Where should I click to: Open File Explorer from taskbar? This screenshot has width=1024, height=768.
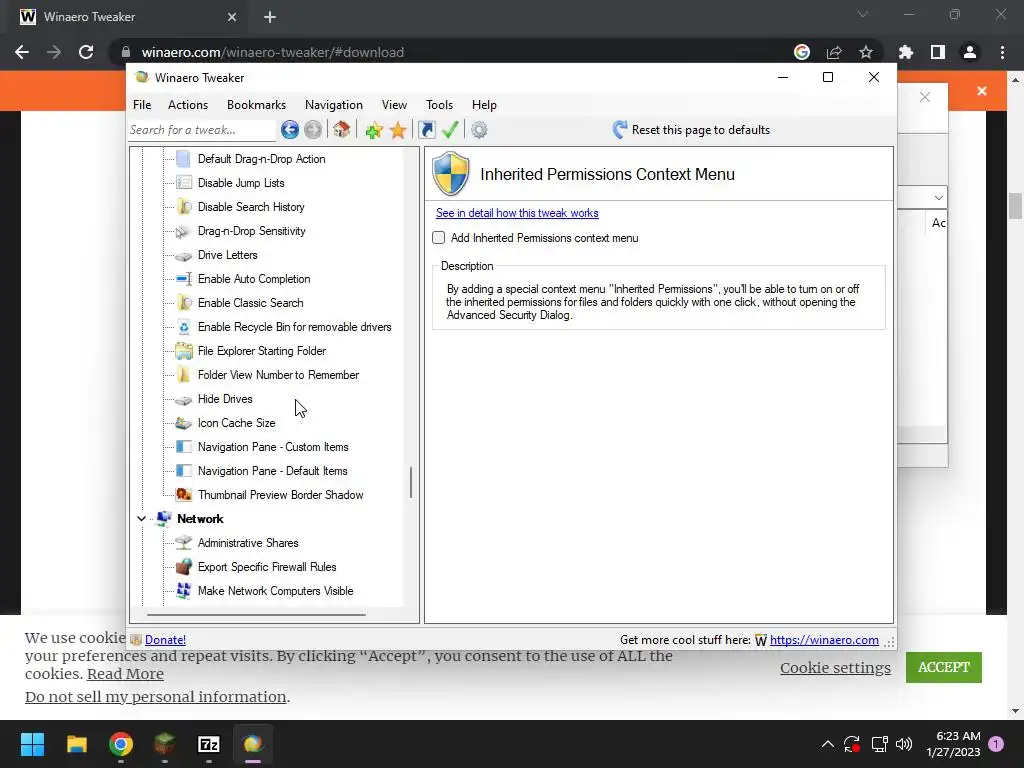[x=77, y=744]
